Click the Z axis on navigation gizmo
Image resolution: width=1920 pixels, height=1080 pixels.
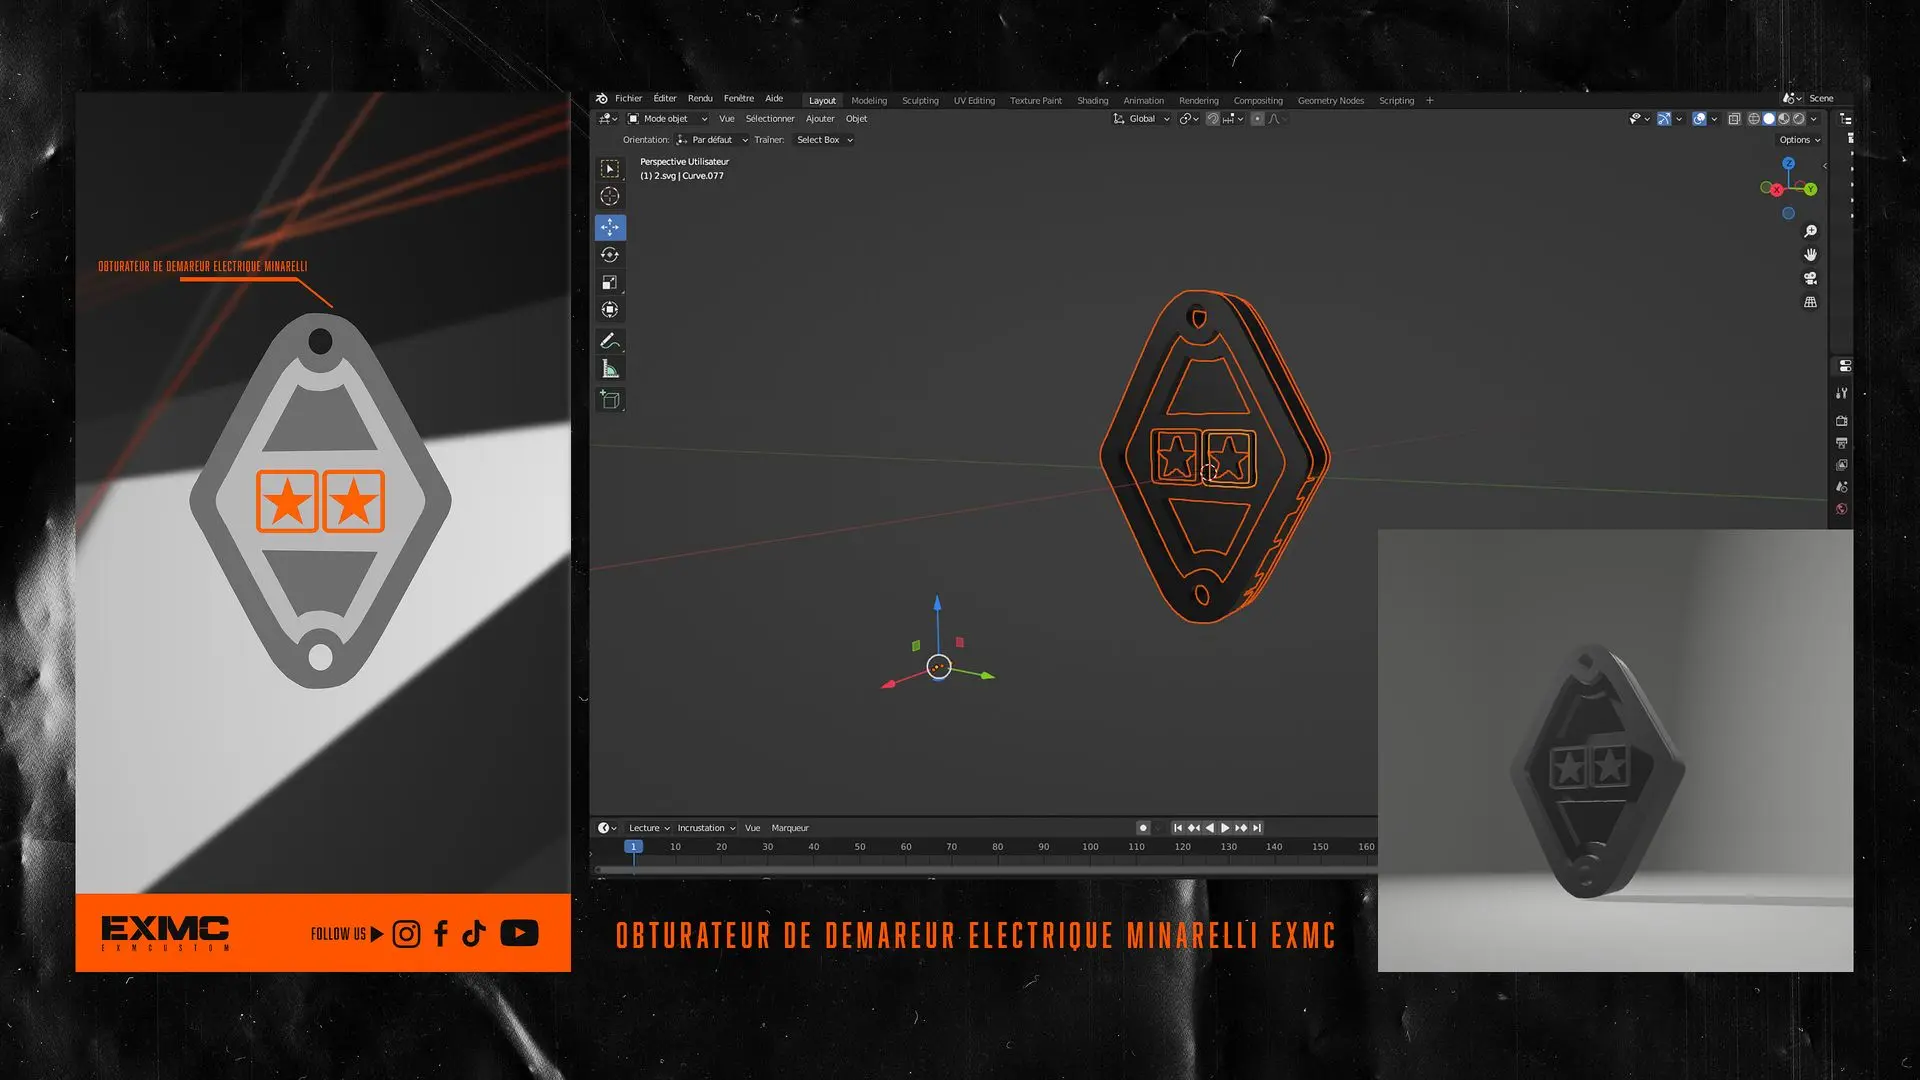pyautogui.click(x=1788, y=163)
